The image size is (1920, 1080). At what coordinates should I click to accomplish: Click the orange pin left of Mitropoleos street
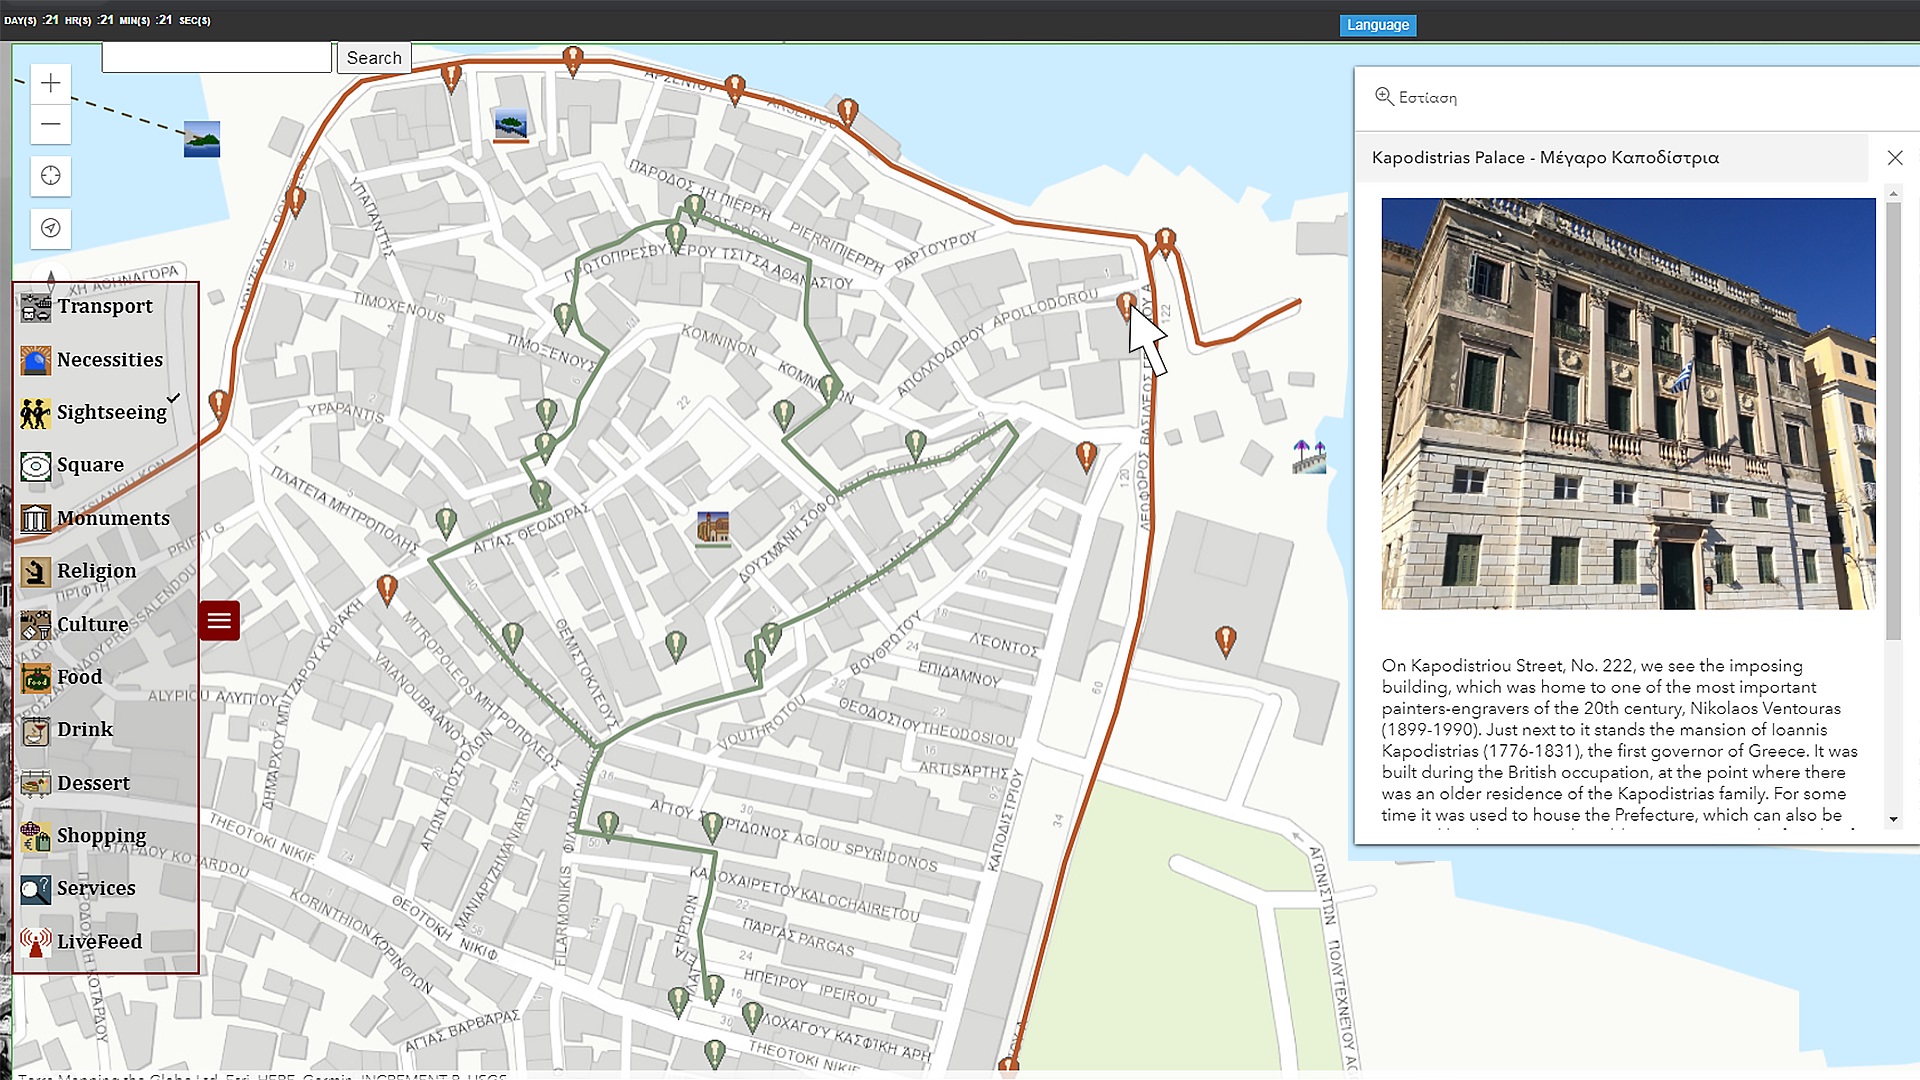click(x=387, y=590)
